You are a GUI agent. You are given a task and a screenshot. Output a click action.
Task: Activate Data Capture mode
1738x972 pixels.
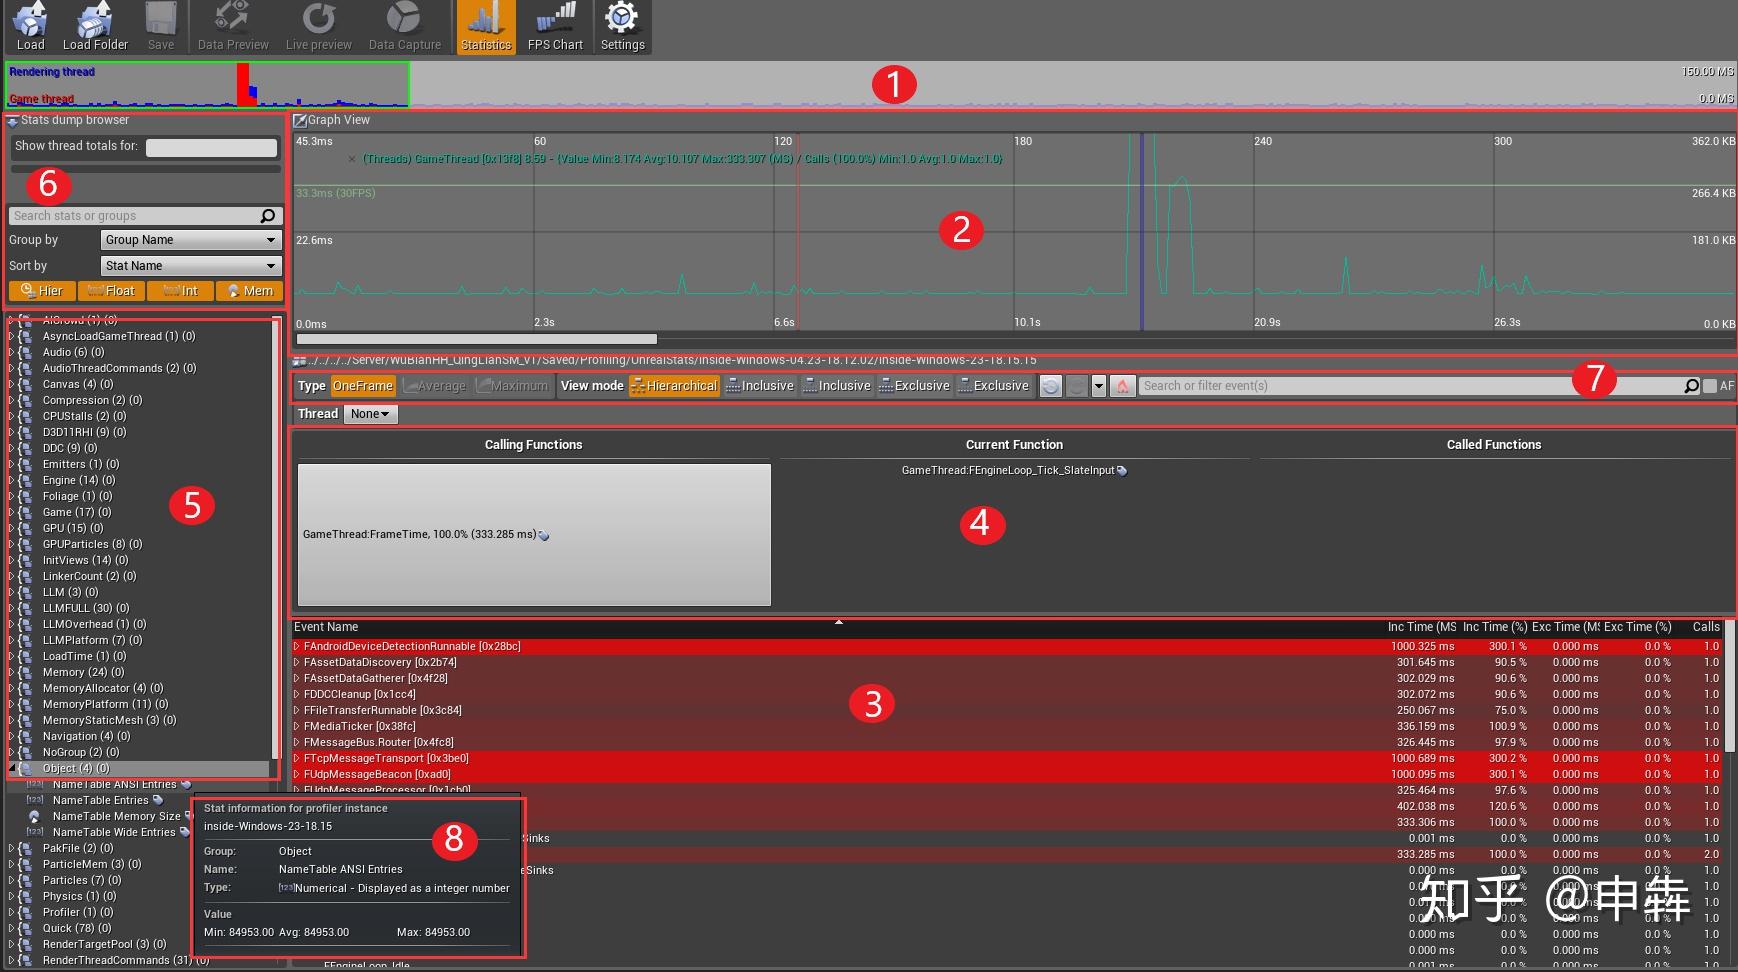(404, 25)
